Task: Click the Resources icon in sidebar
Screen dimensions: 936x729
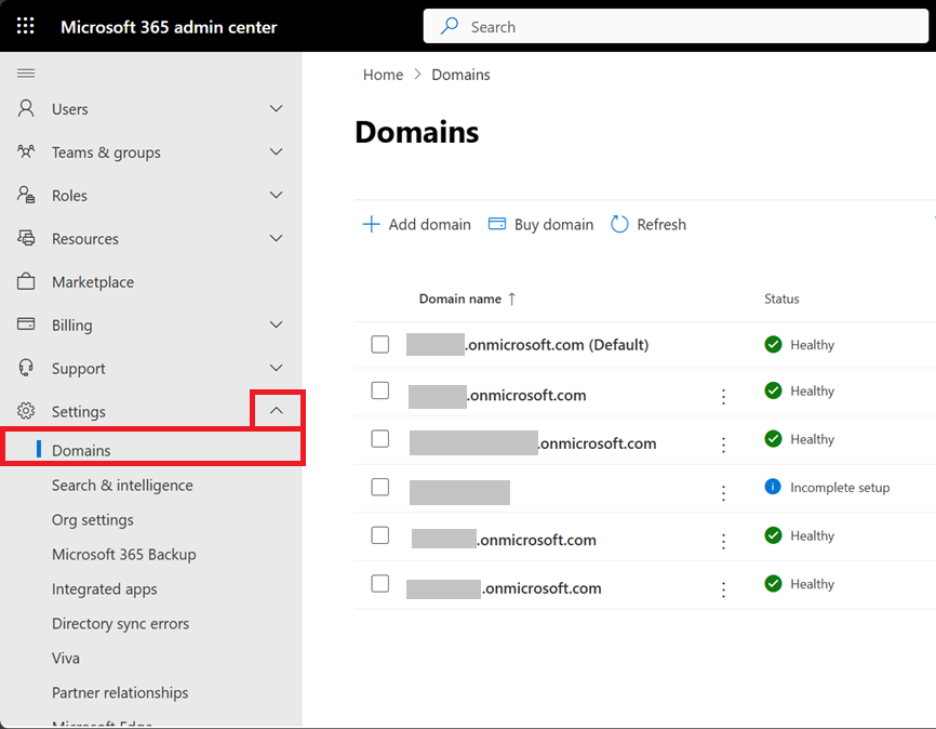Action: click(x=26, y=238)
